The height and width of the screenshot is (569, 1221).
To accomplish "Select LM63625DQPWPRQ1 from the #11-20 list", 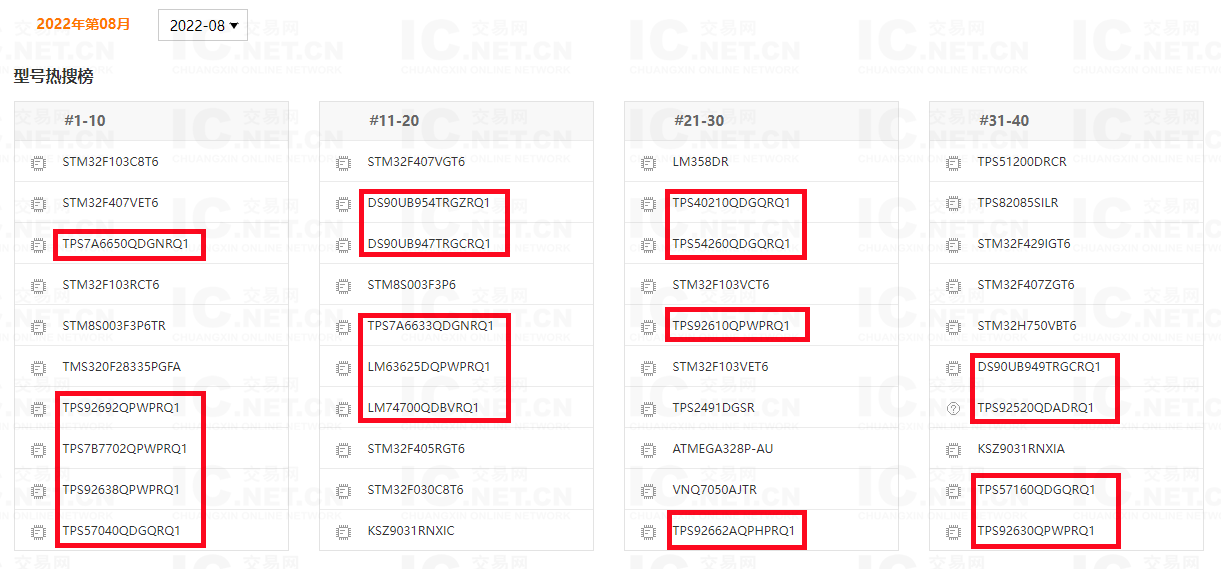I will (429, 367).
